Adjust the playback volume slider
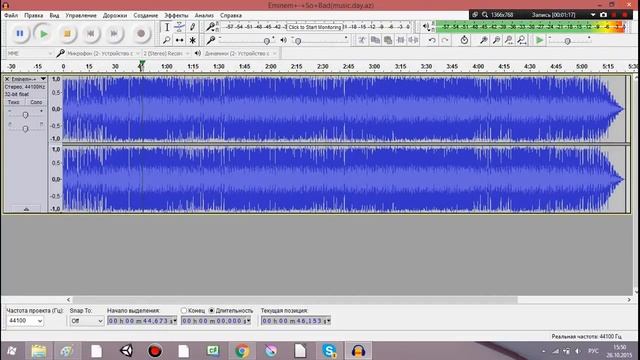Screen dimensions: 640x360 (x=298, y=41)
